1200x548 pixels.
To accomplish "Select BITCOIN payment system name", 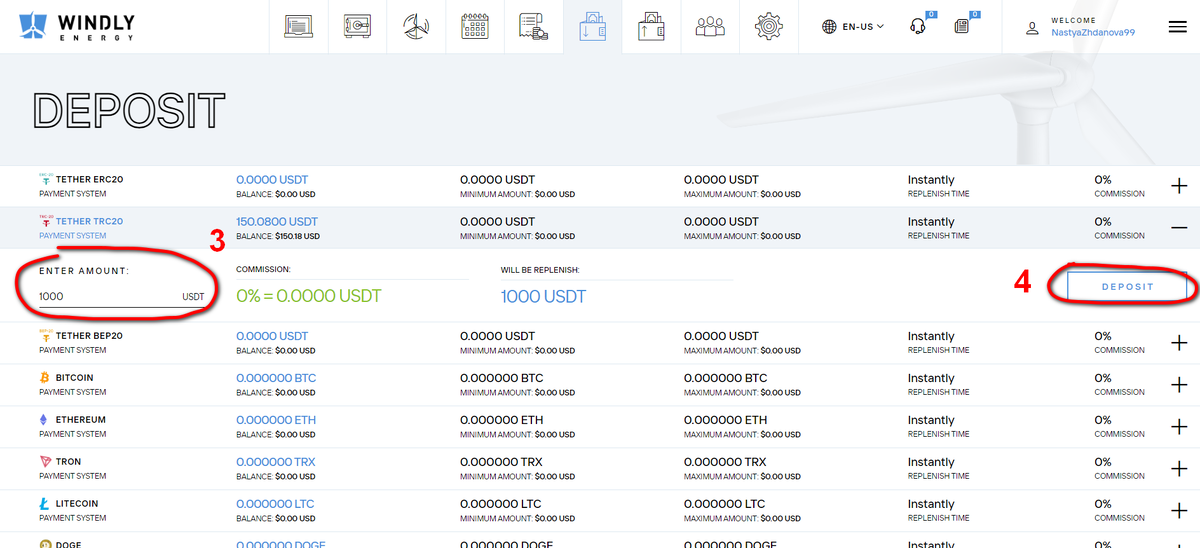I will pyautogui.click(x=75, y=379).
